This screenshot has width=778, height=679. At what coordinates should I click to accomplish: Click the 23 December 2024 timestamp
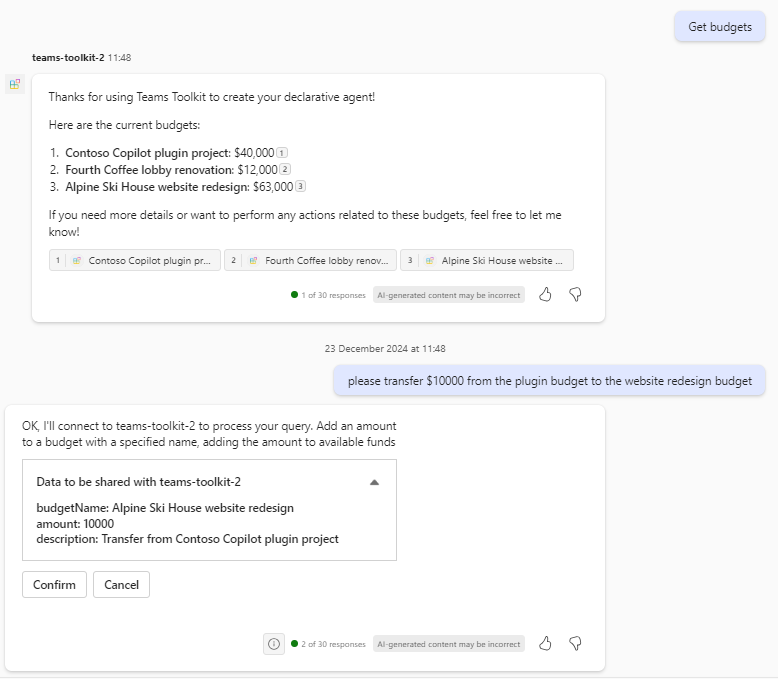(385, 348)
